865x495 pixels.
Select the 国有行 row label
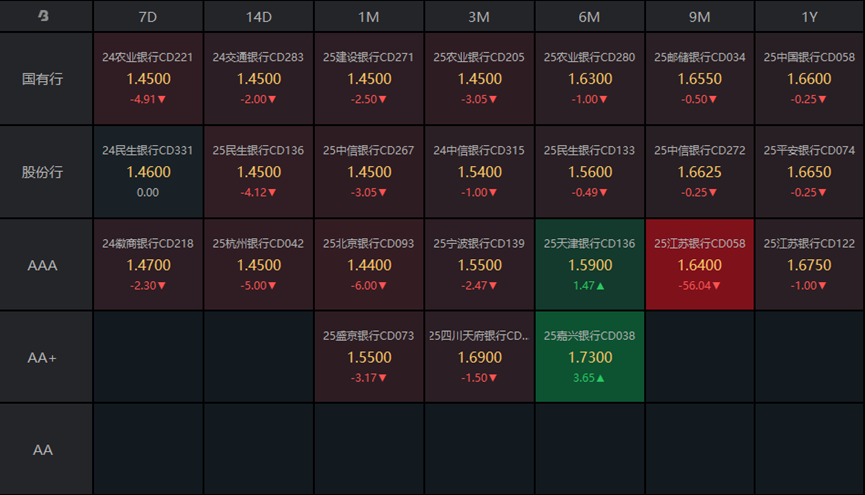(x=43, y=78)
